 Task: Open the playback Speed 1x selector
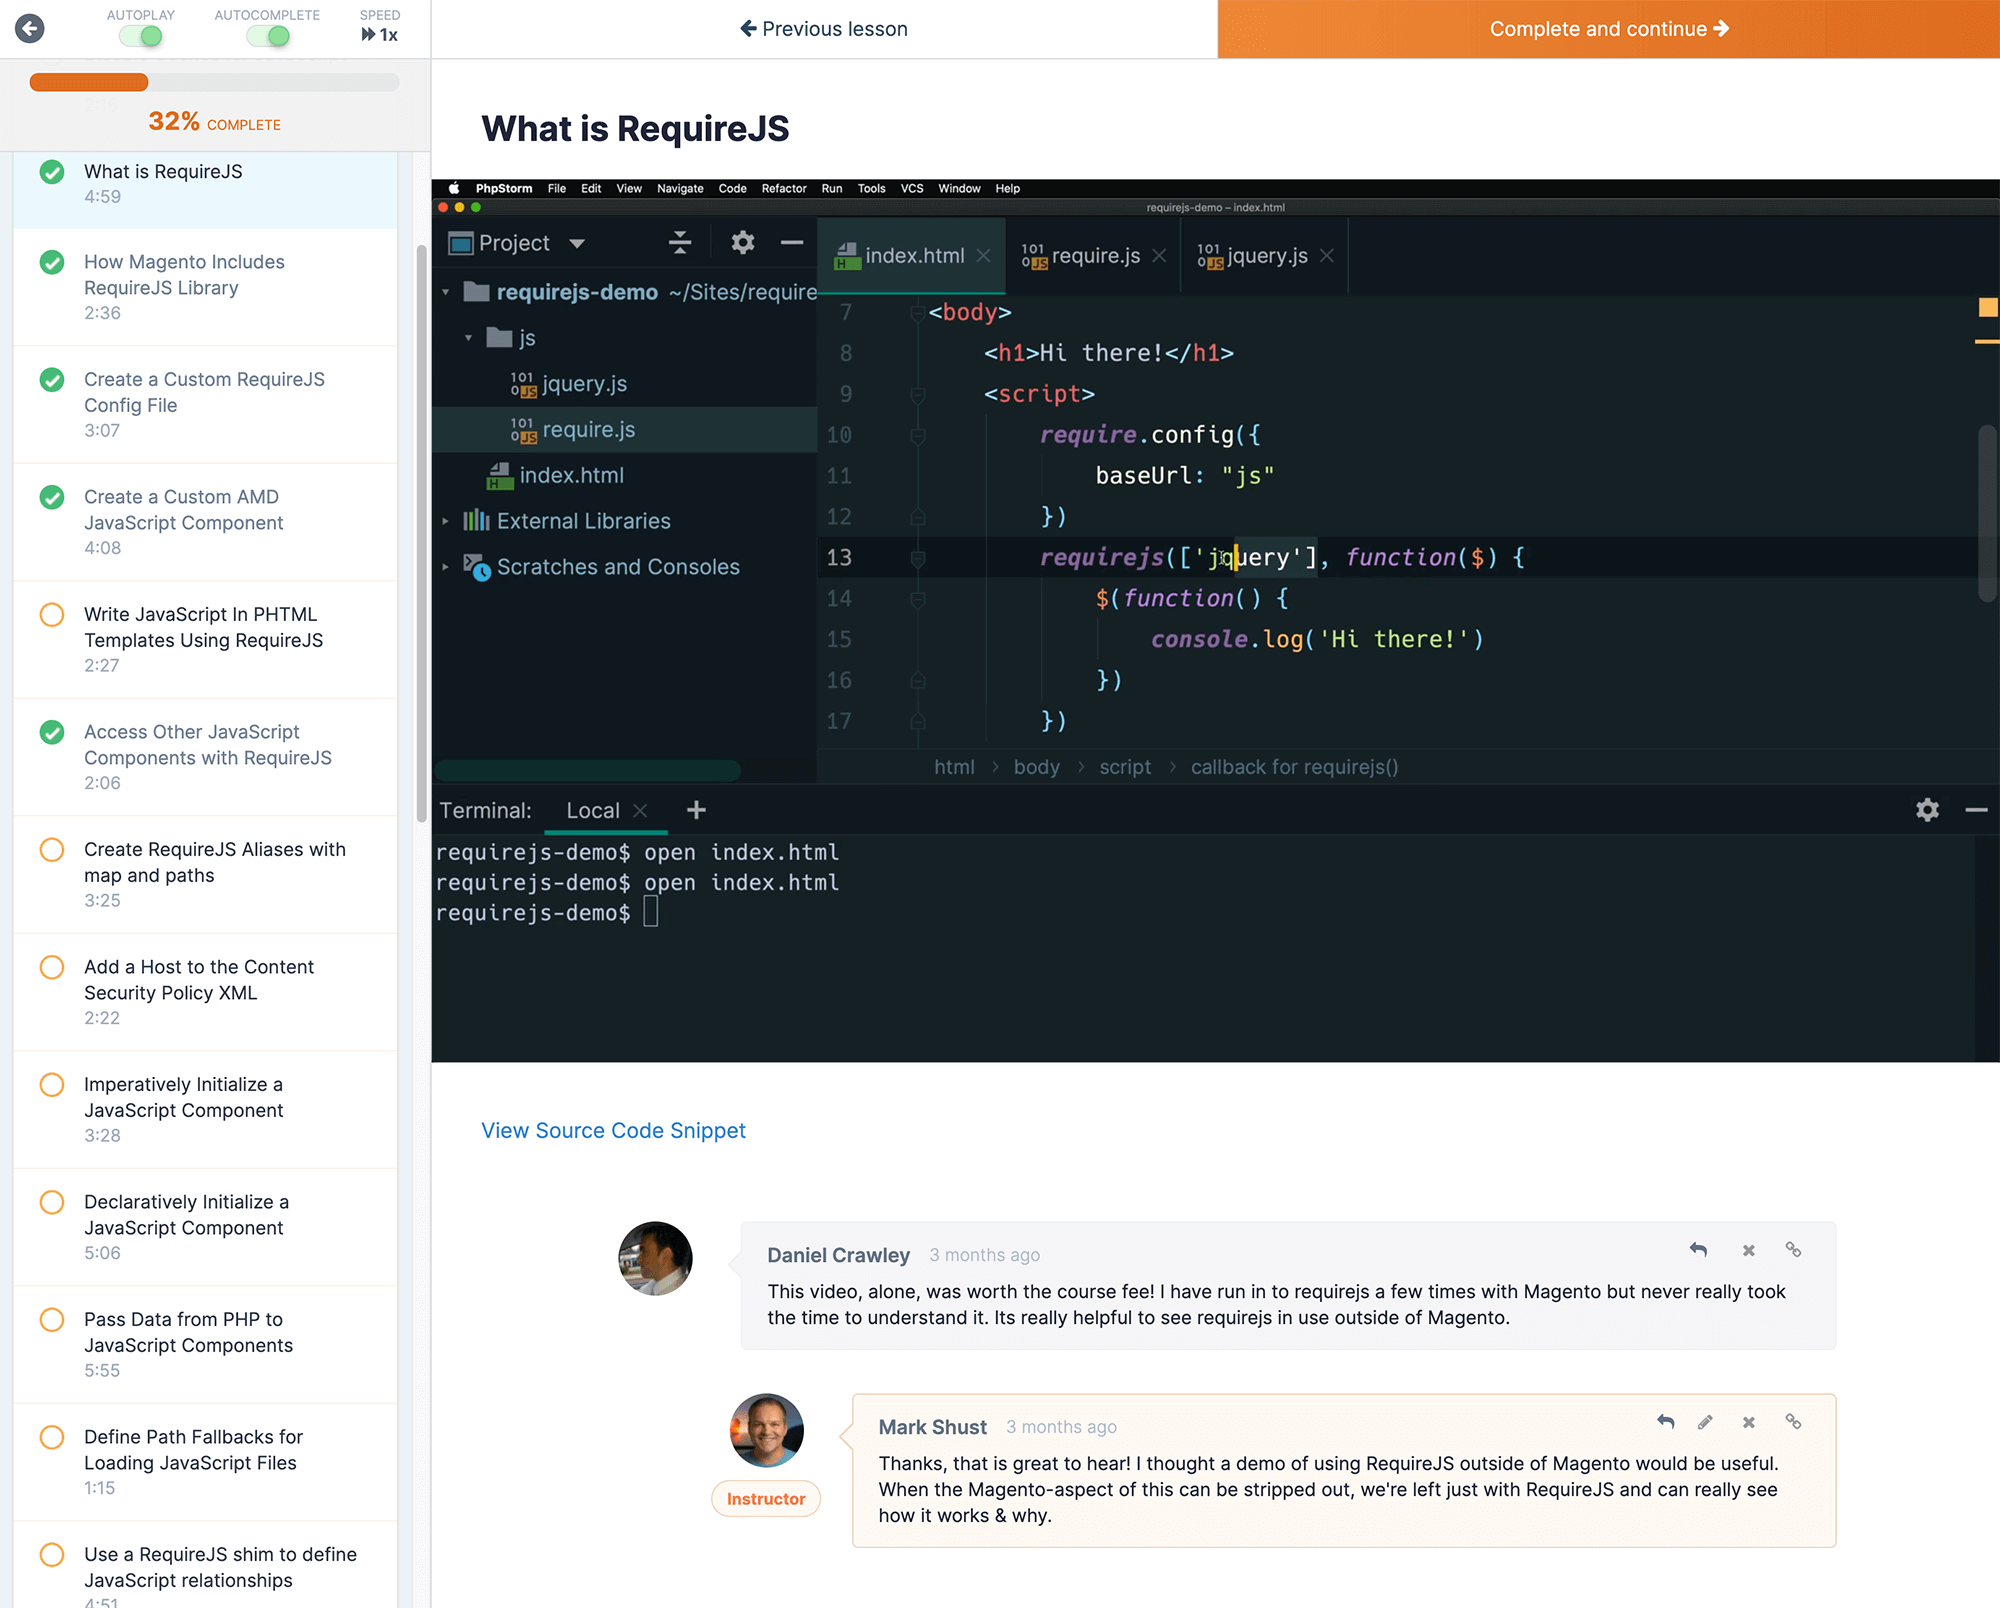tap(380, 35)
